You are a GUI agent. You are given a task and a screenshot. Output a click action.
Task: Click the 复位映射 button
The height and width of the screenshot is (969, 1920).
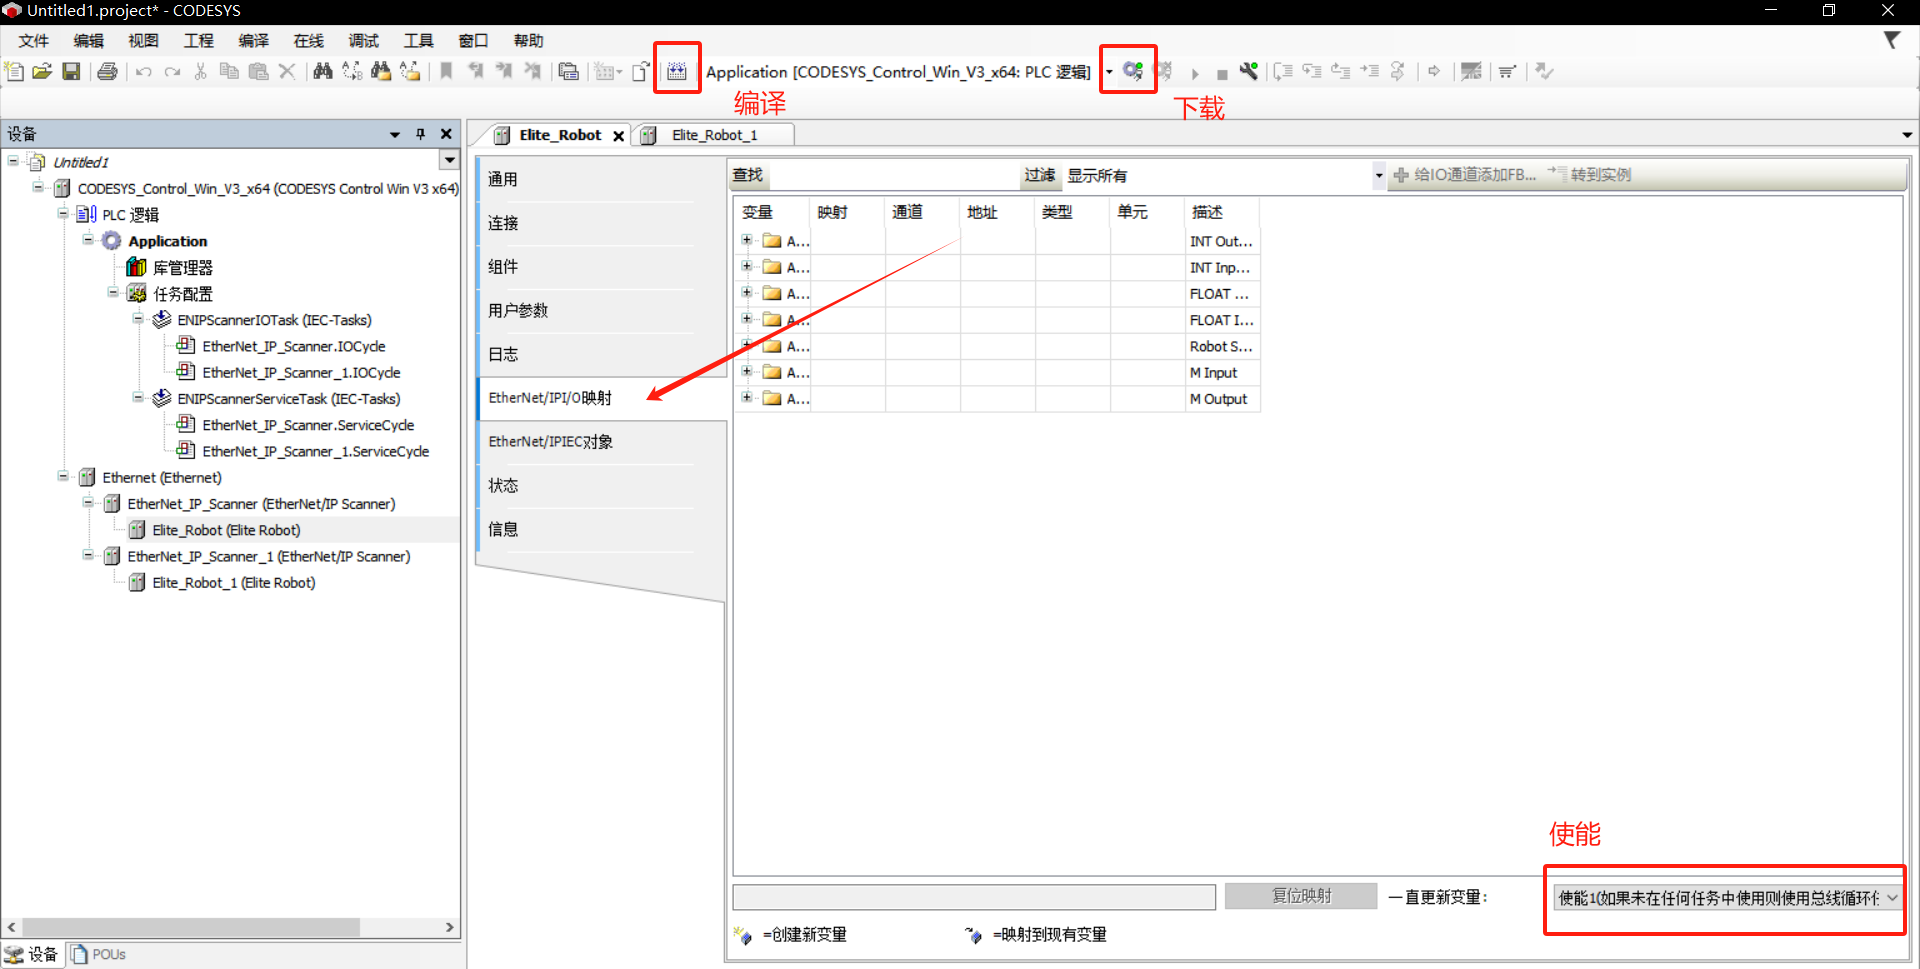point(1301,896)
